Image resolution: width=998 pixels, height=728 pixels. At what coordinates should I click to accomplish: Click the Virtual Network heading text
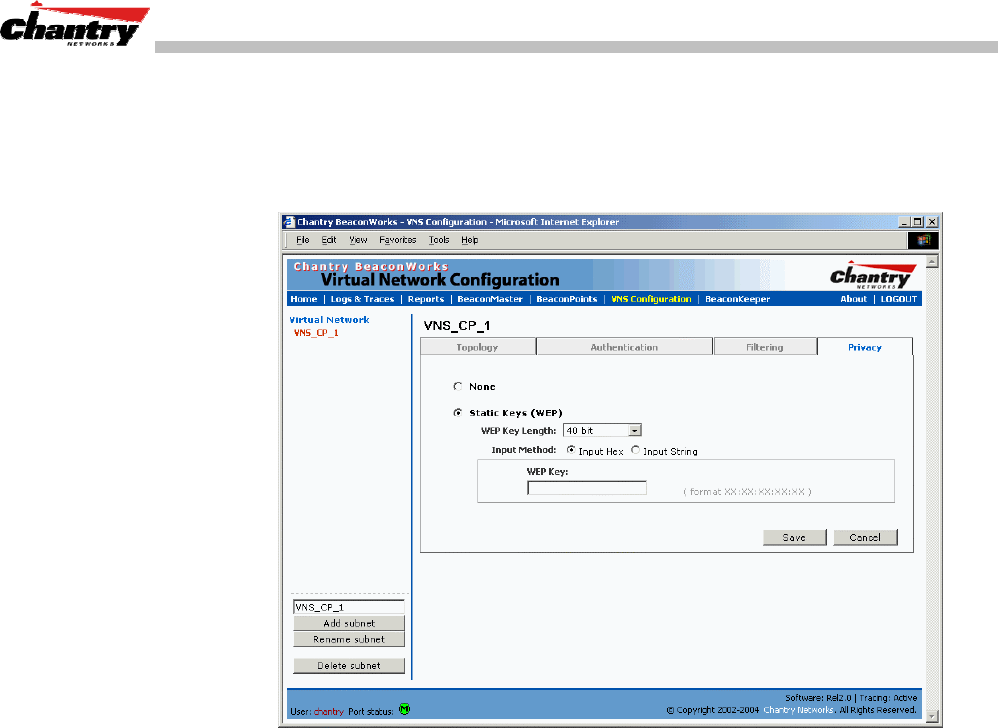coord(329,319)
